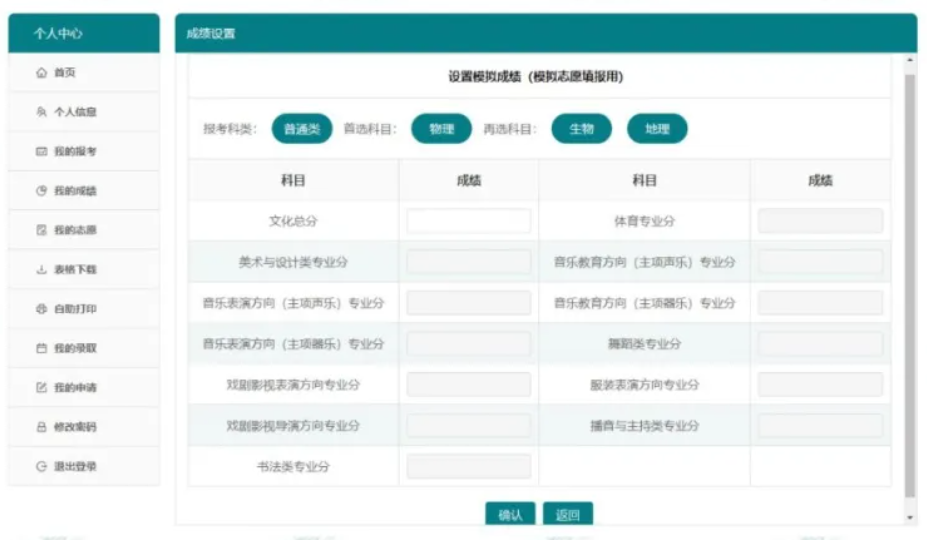Viewport: 927px width, 540px height.
Task: Select the 物理 first-choice subject pill
Action: 442,128
